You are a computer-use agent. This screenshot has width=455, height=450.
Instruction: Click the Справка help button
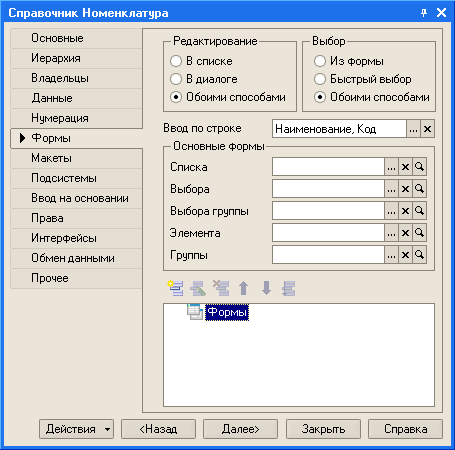tap(405, 429)
